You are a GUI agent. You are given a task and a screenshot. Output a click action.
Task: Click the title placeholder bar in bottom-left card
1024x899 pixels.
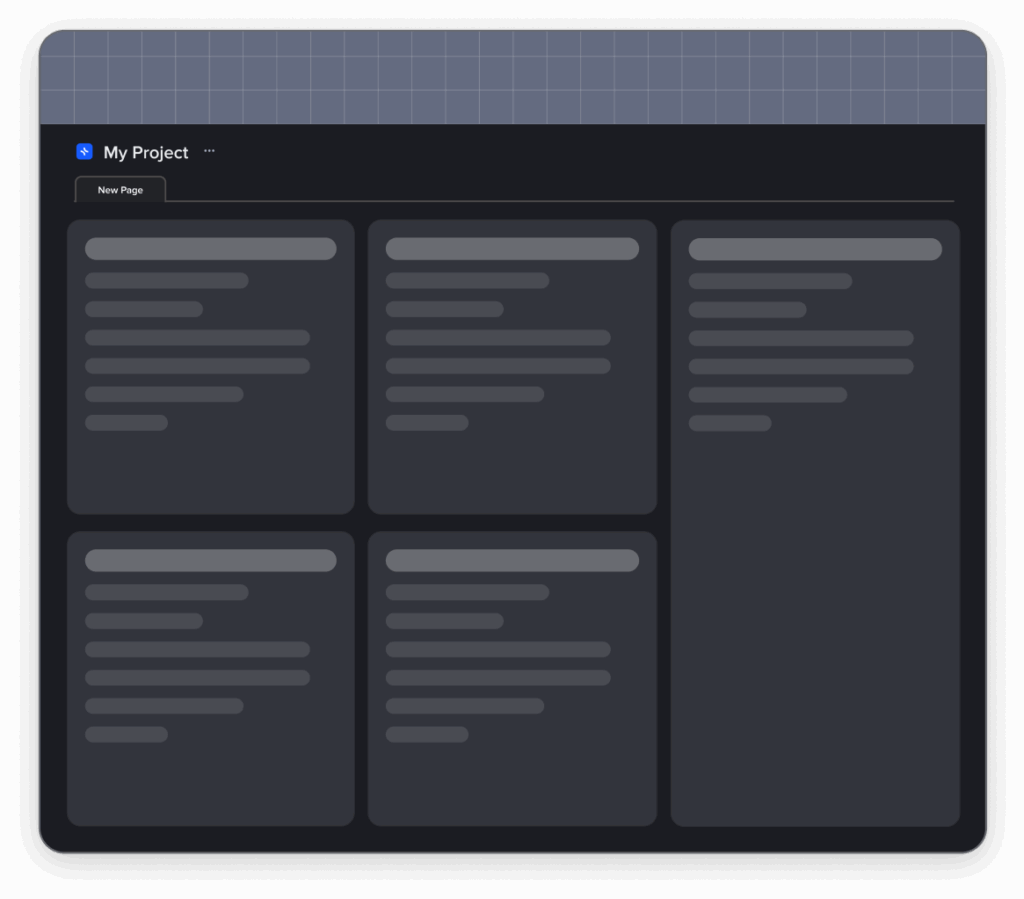210,560
